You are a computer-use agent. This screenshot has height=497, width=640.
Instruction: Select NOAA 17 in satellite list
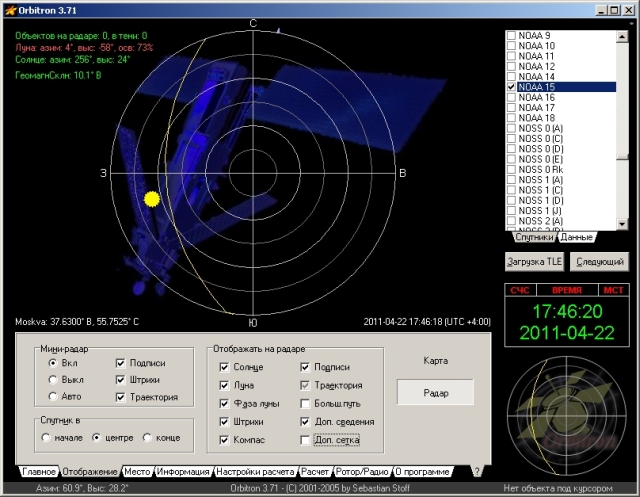(536, 108)
